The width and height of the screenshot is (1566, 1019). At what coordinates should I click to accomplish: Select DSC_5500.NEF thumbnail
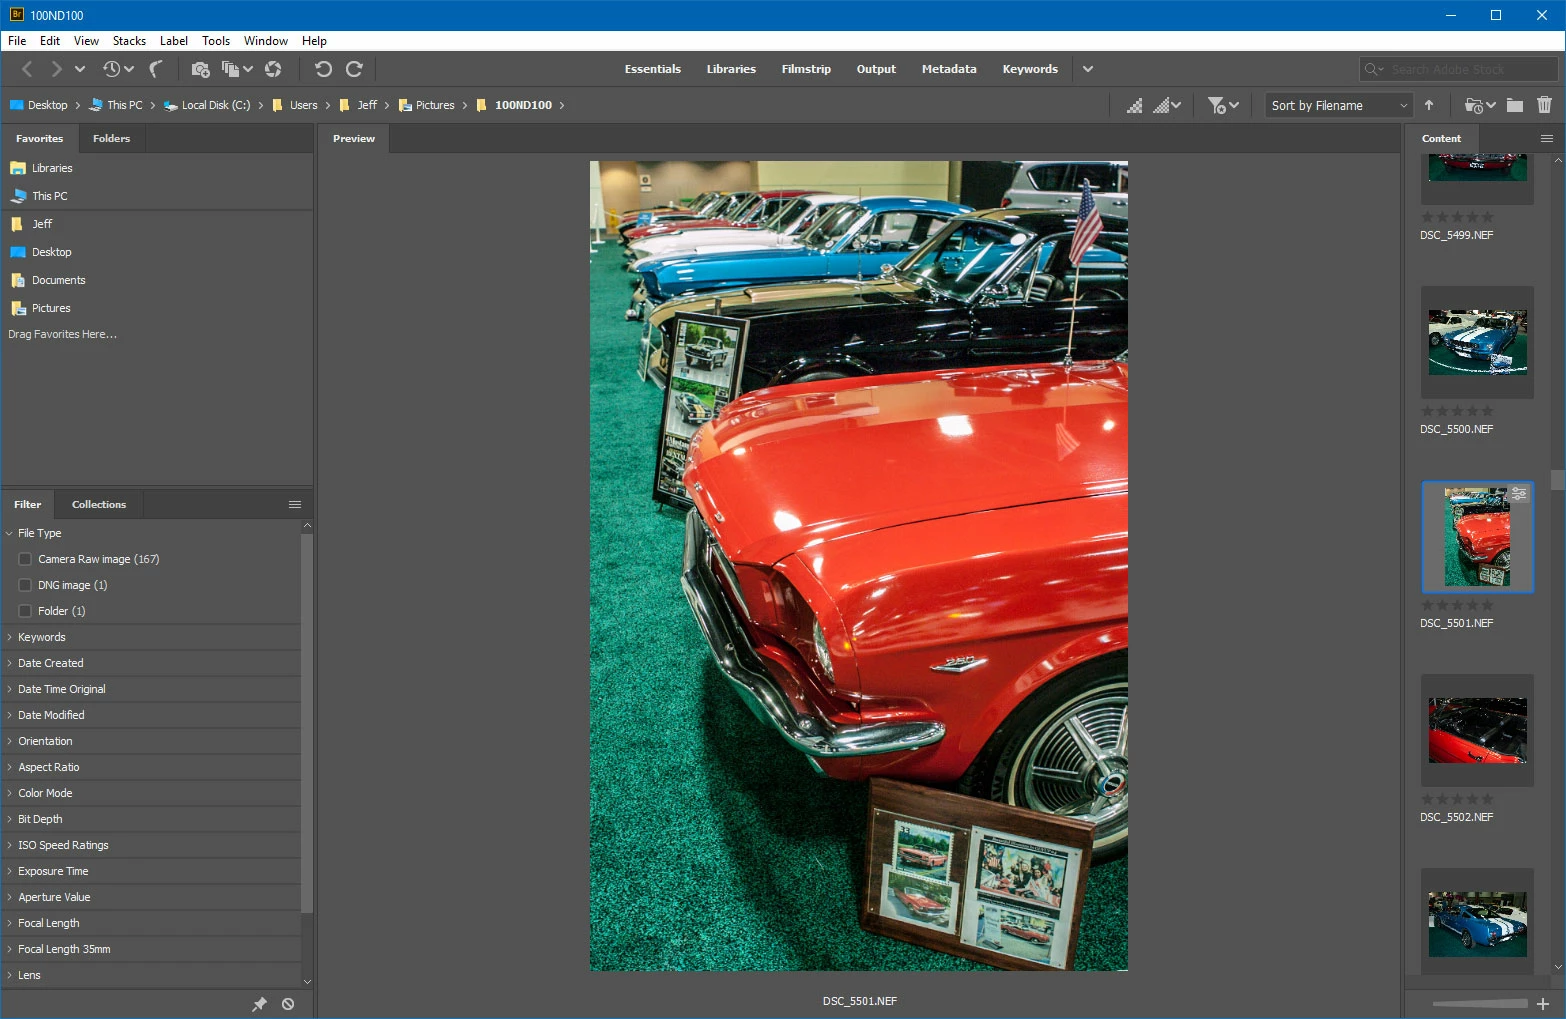(1477, 342)
